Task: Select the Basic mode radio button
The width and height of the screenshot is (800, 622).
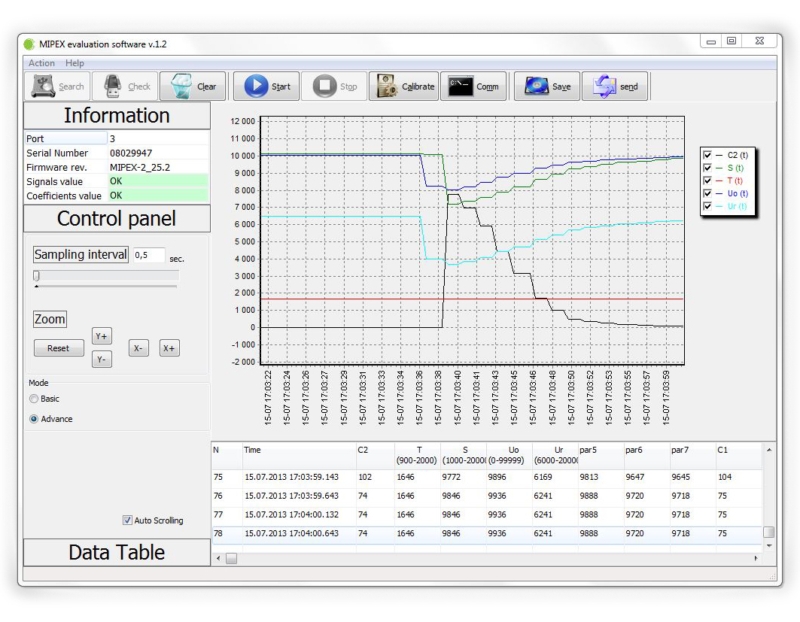Action: tap(34, 399)
